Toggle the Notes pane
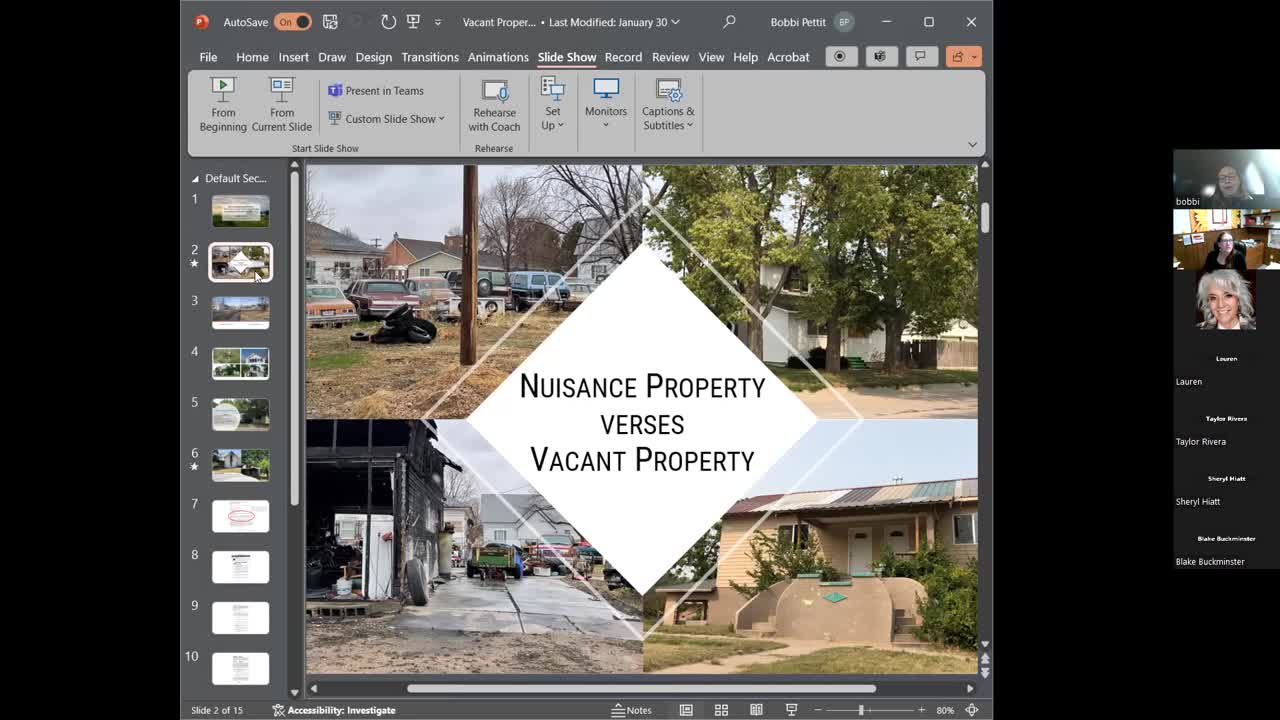The width and height of the screenshot is (1280, 720). click(x=632, y=710)
